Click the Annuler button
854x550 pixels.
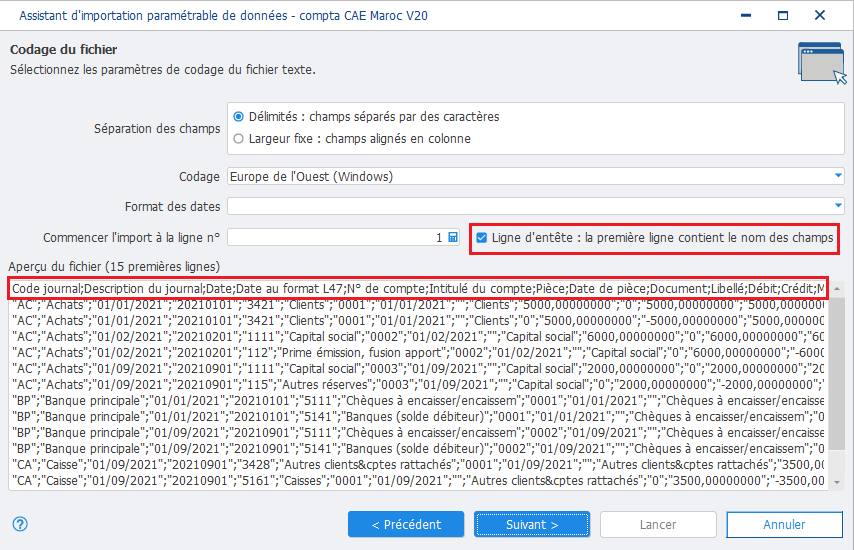click(x=784, y=524)
